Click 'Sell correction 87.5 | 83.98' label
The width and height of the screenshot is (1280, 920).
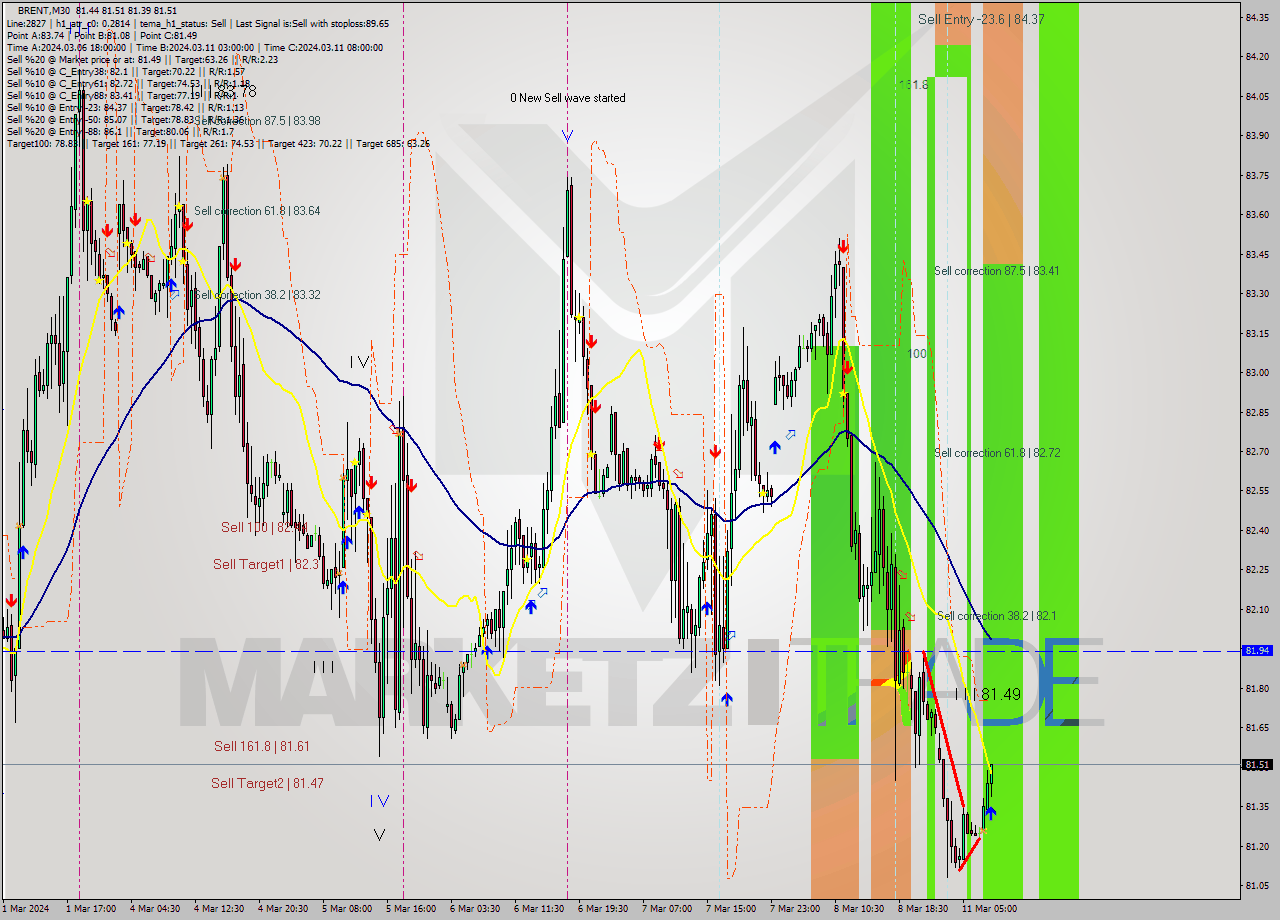257,121
